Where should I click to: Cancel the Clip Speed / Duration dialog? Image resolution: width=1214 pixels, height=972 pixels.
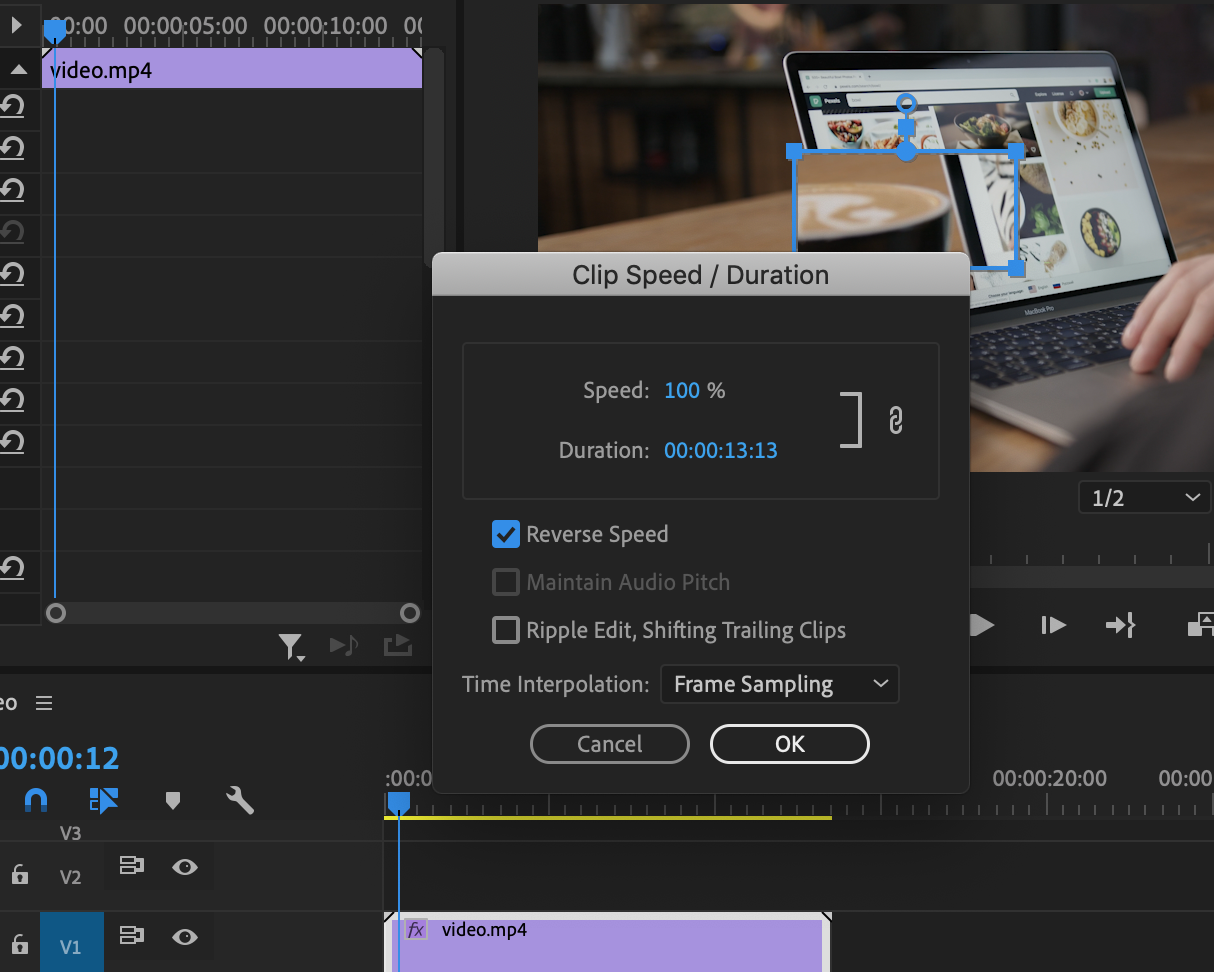click(609, 744)
